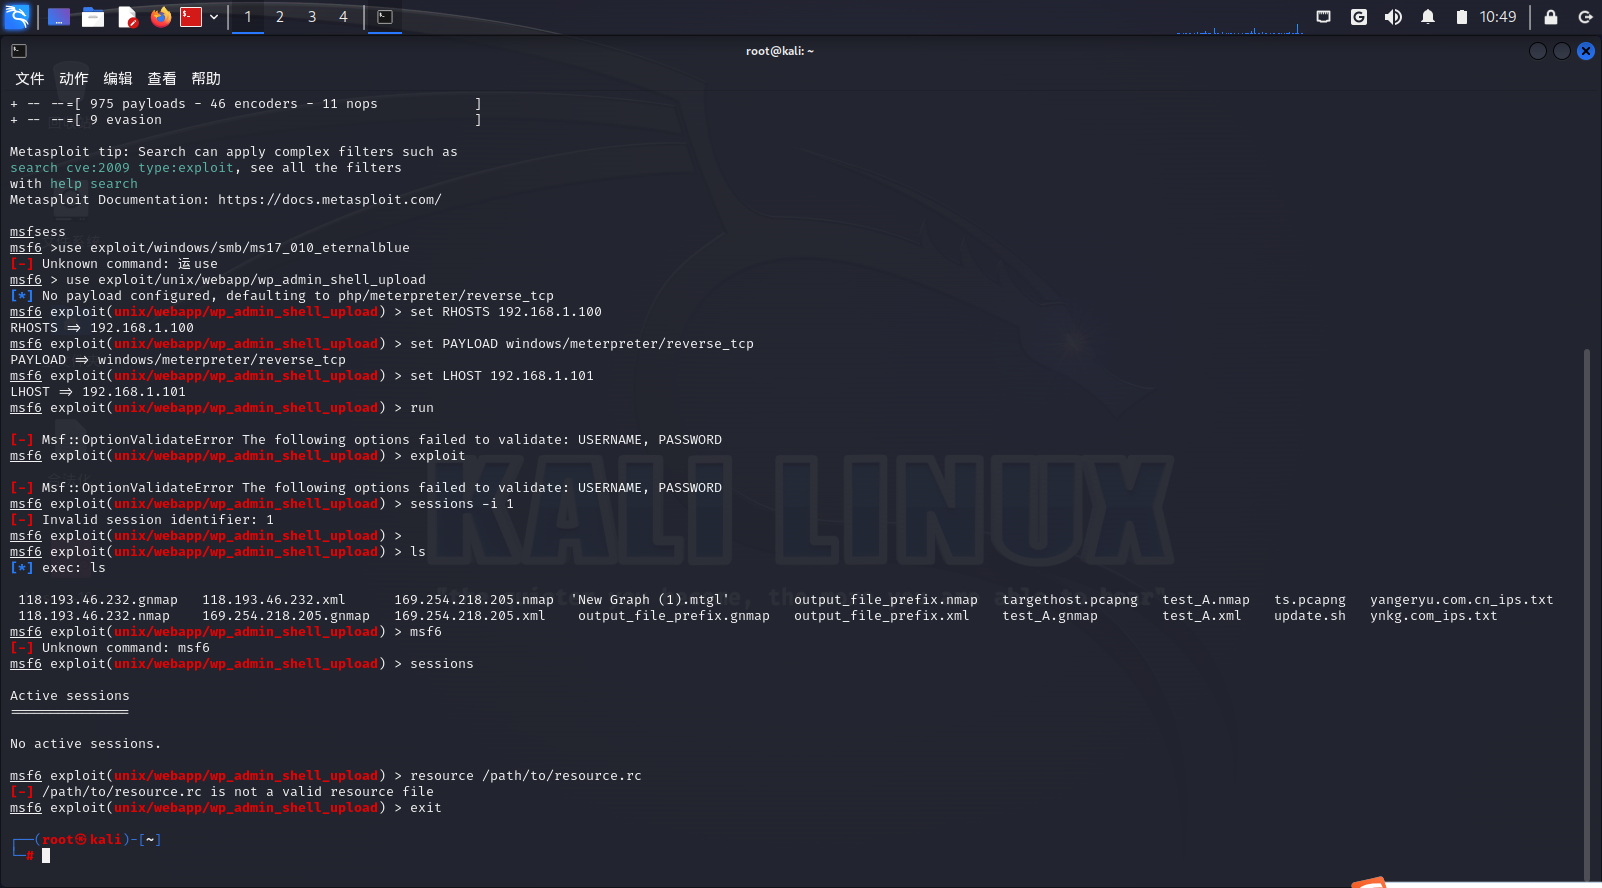1602x888 pixels.
Task: Click the G tray icon
Action: [x=1359, y=17]
